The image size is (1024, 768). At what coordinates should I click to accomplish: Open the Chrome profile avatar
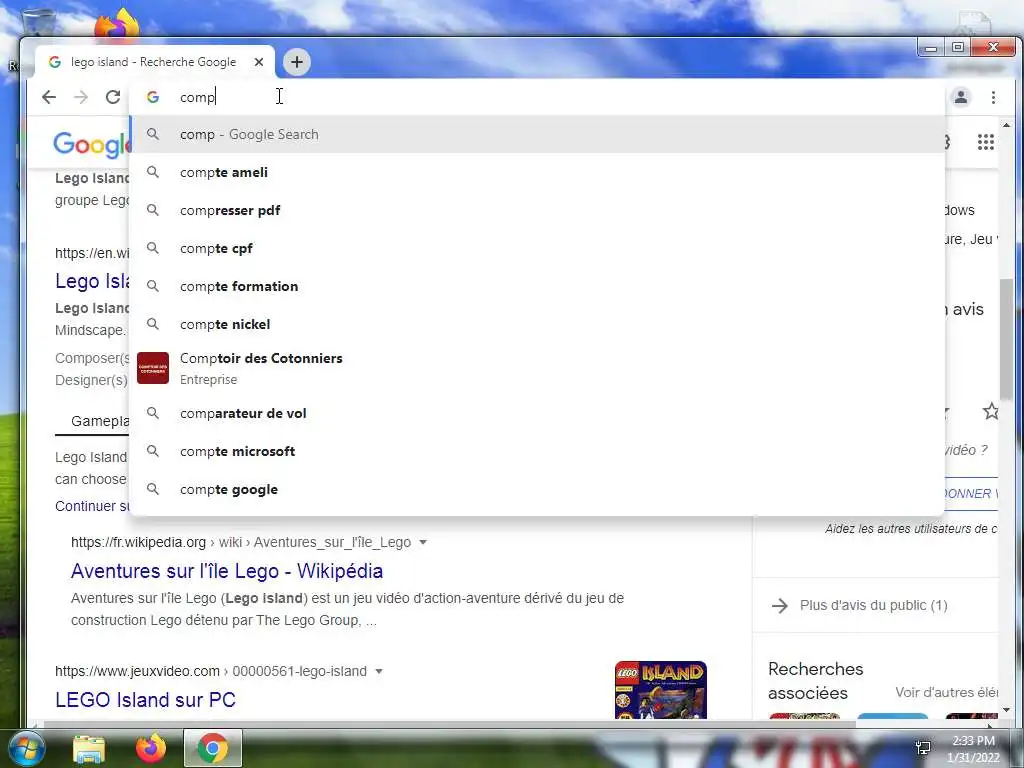pyautogui.click(x=961, y=97)
